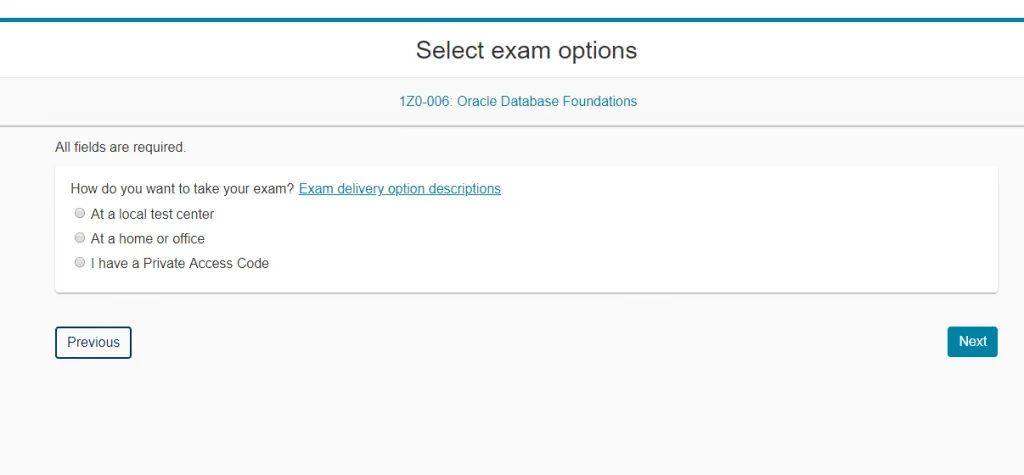Click the "At a local test center" label text
The width and height of the screenshot is (1024, 475).
pyautogui.click(x=152, y=214)
